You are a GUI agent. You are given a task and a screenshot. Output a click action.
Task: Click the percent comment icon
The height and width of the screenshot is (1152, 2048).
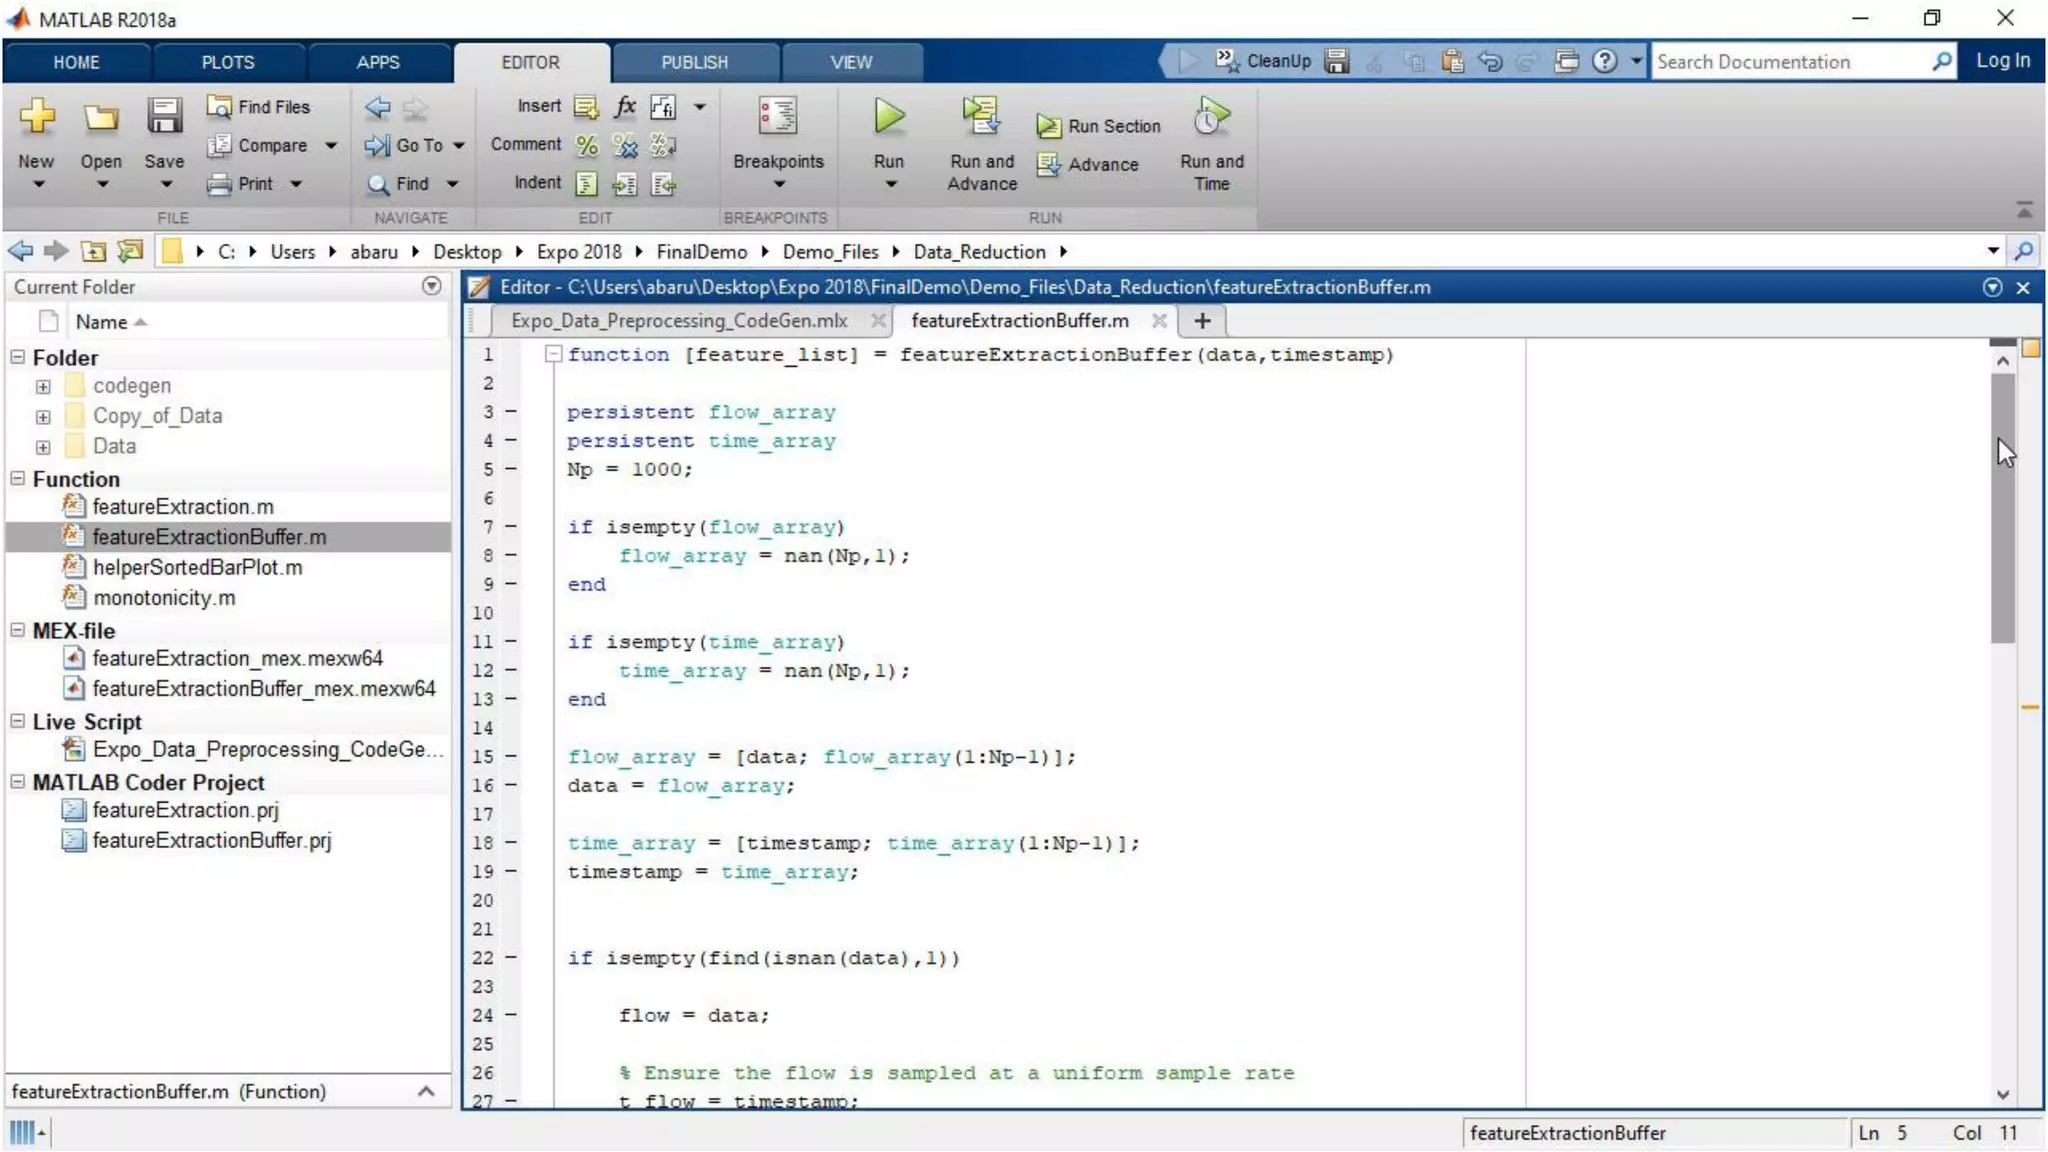pyautogui.click(x=587, y=146)
